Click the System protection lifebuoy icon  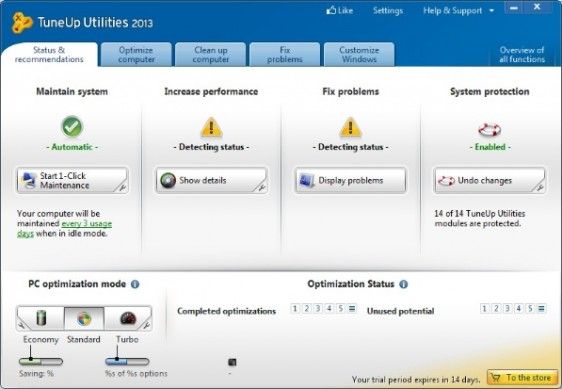[490, 129]
